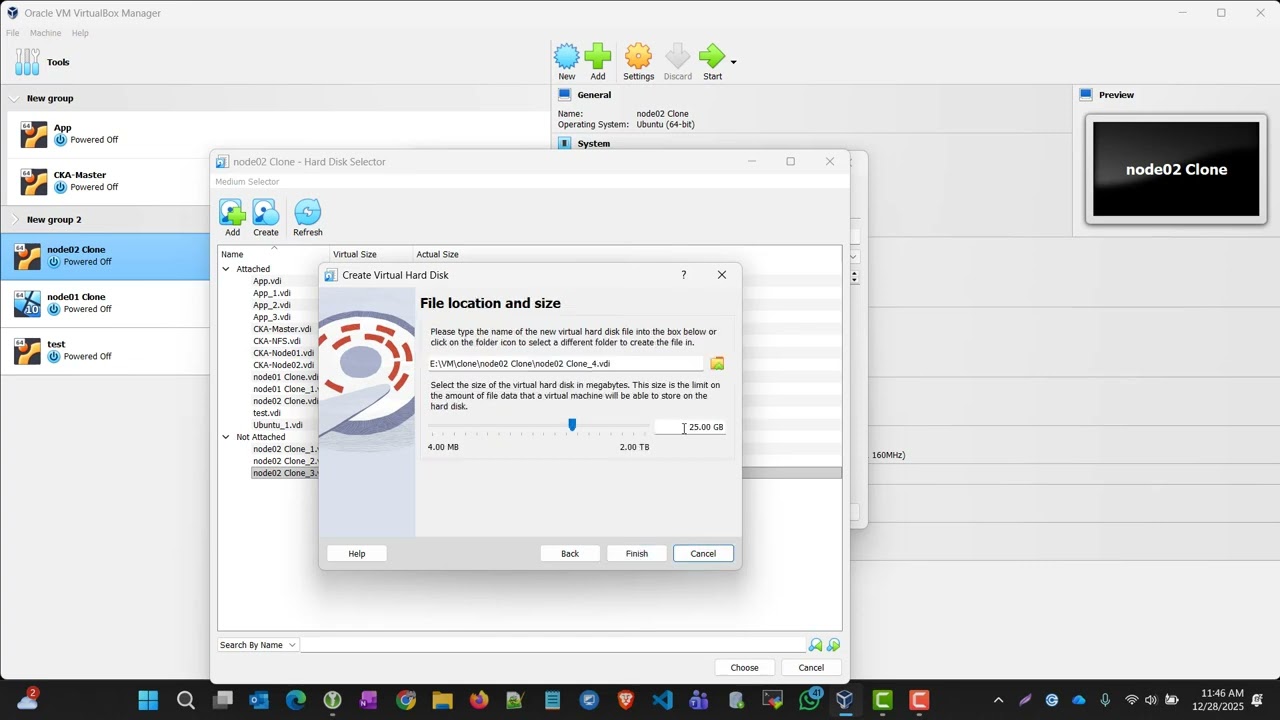
Task: Click the Back button
Action: (570, 553)
